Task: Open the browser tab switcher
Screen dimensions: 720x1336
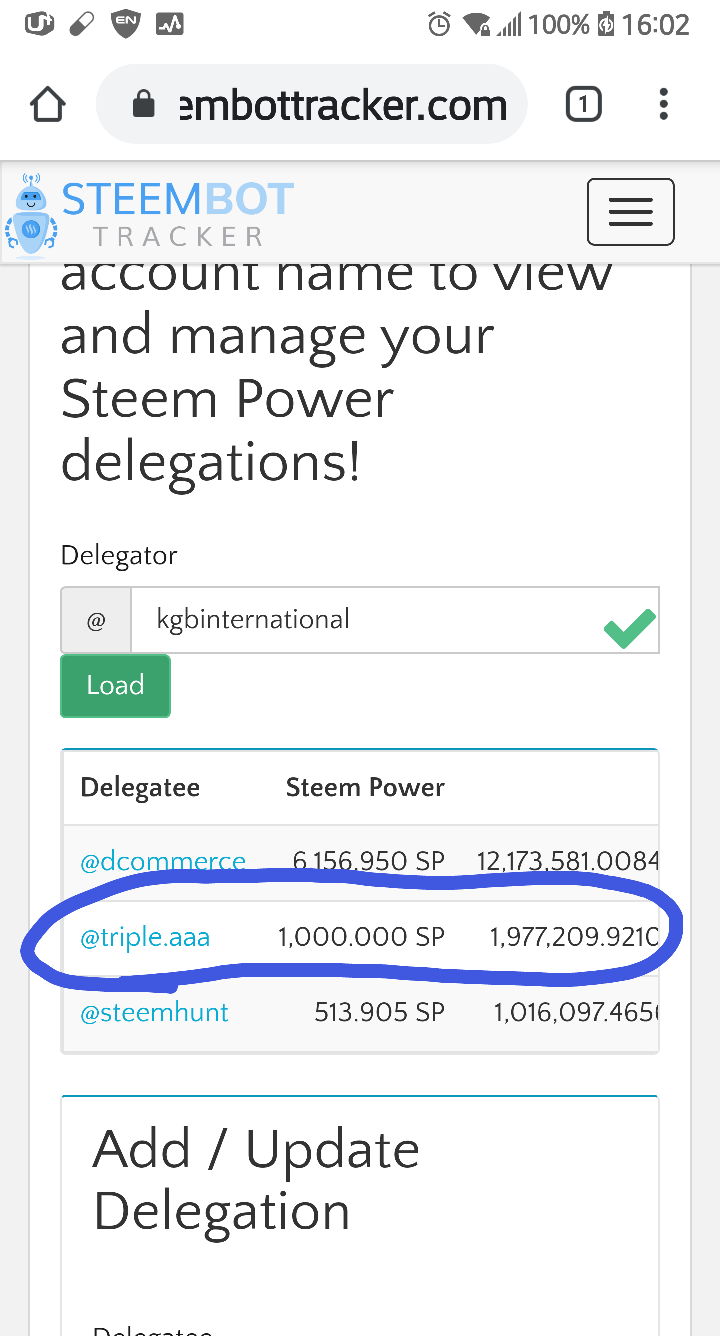Action: (583, 104)
